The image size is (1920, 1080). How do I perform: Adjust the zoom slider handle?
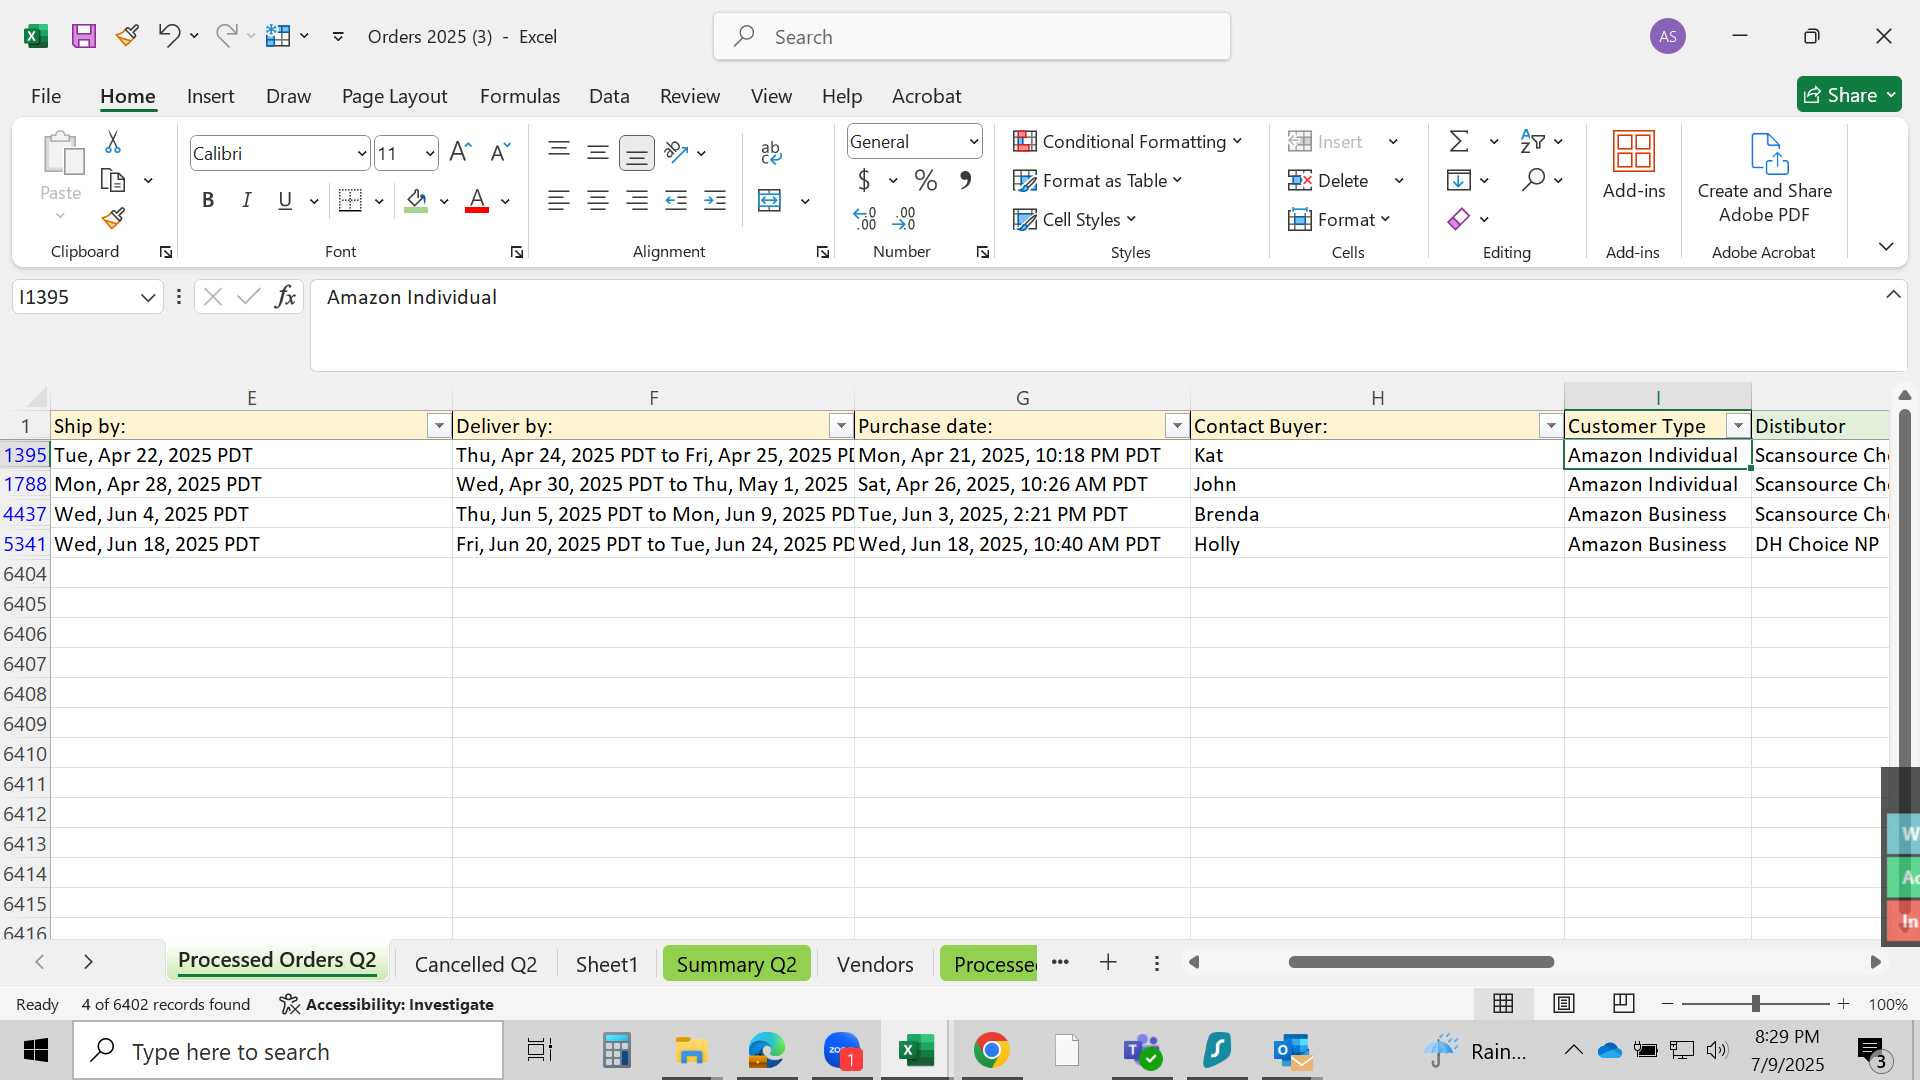tap(1755, 1003)
